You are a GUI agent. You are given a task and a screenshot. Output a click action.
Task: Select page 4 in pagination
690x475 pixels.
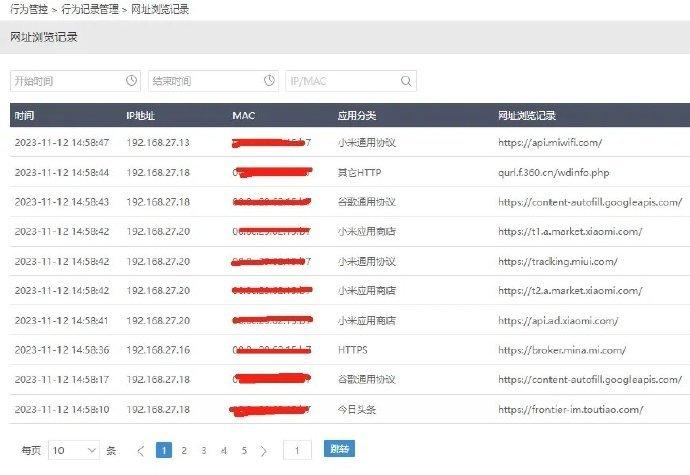coord(224,450)
